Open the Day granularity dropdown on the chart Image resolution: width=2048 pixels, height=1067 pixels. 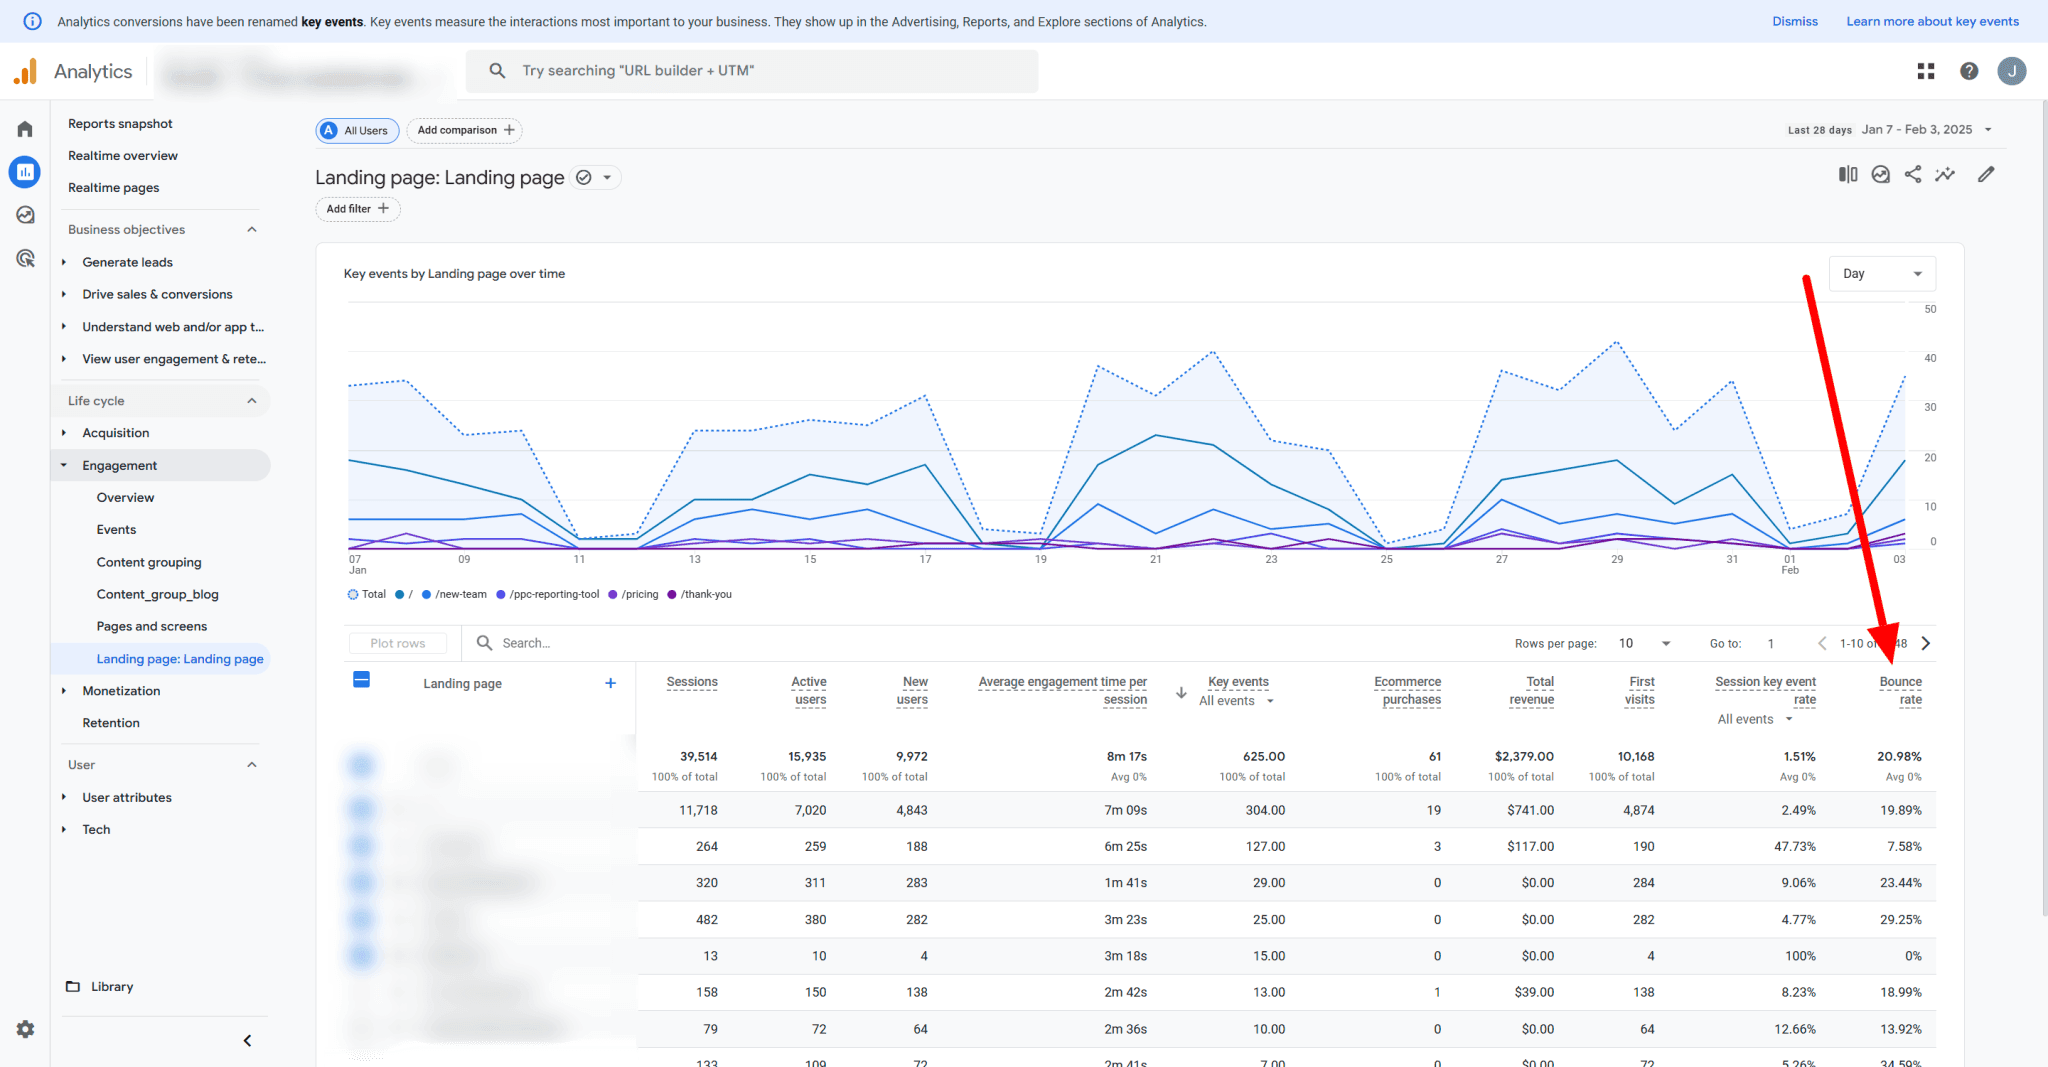[x=1881, y=273]
